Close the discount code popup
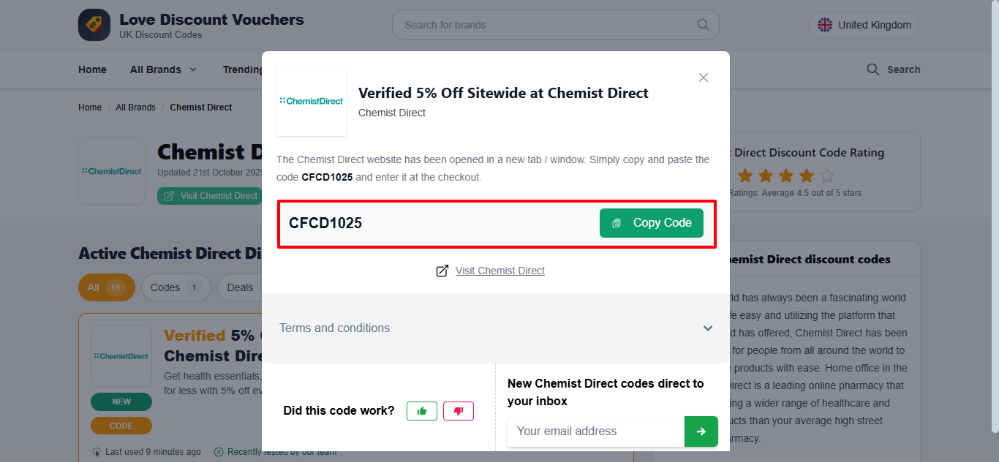The image size is (999, 462). tap(703, 77)
